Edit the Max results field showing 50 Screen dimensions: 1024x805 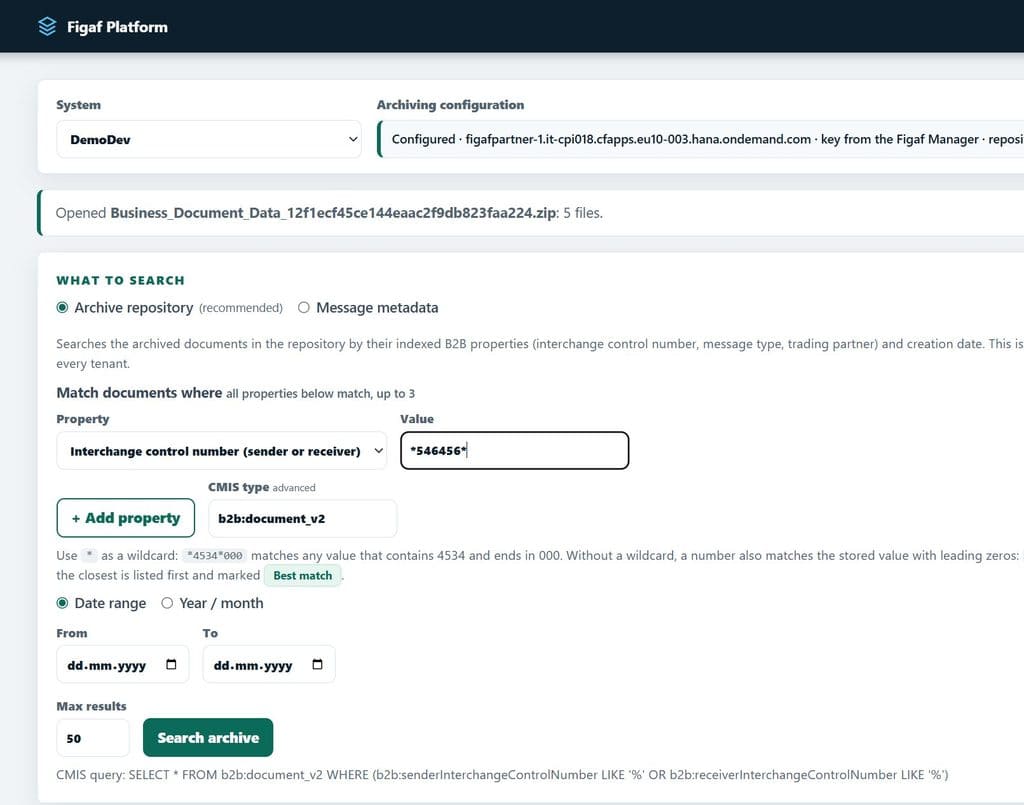[93, 738]
